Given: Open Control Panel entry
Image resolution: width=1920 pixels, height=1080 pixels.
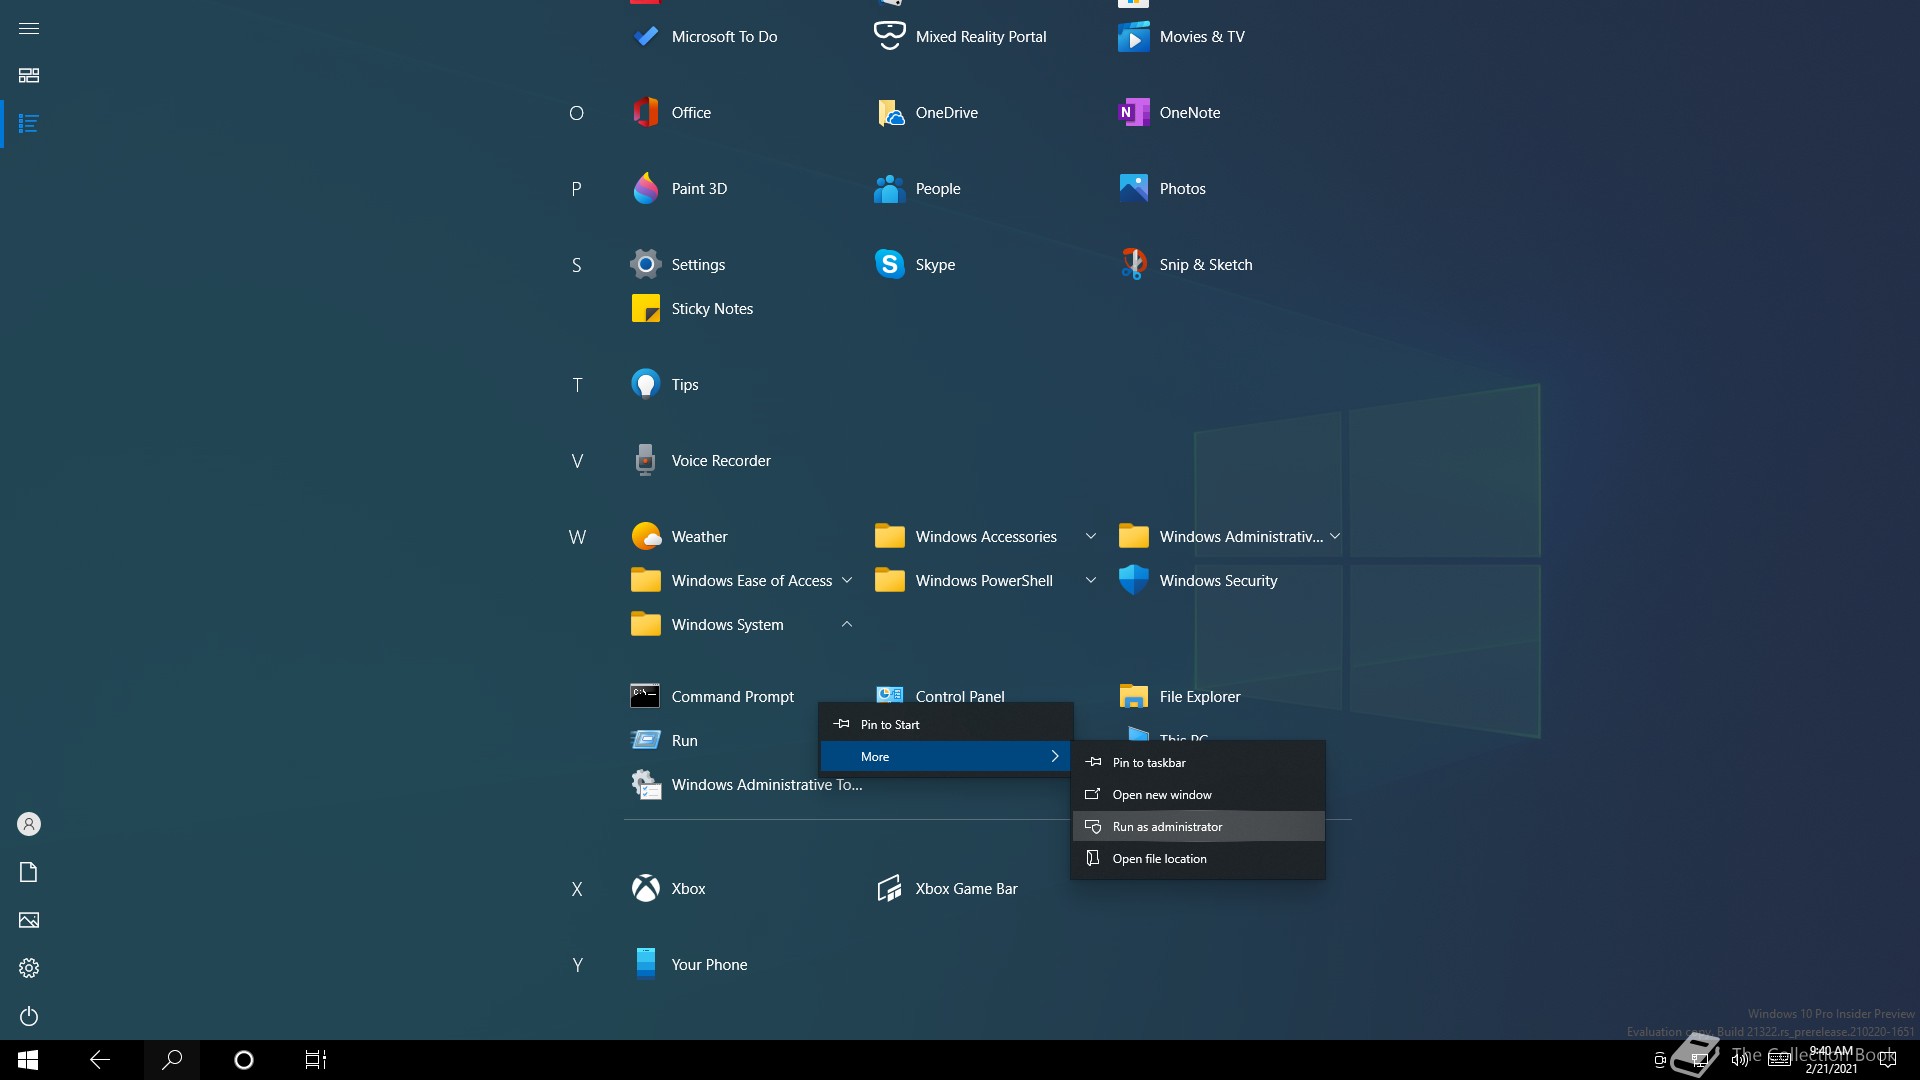Looking at the screenshot, I should (x=960, y=696).
